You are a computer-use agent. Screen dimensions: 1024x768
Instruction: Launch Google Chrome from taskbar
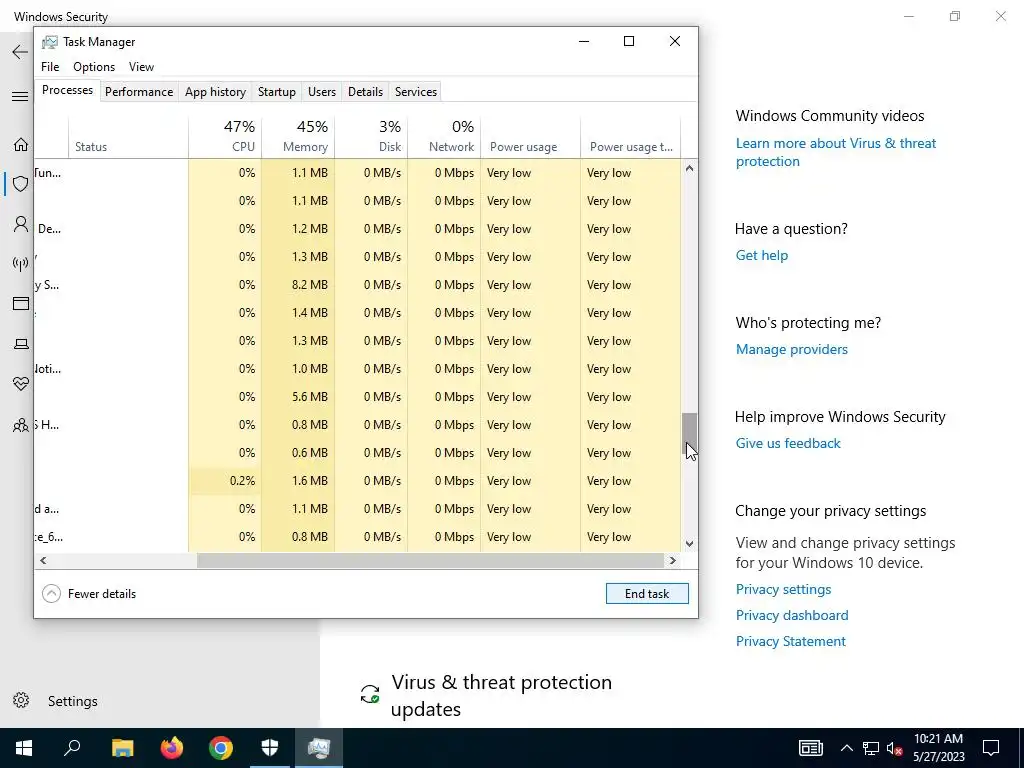[x=221, y=748]
